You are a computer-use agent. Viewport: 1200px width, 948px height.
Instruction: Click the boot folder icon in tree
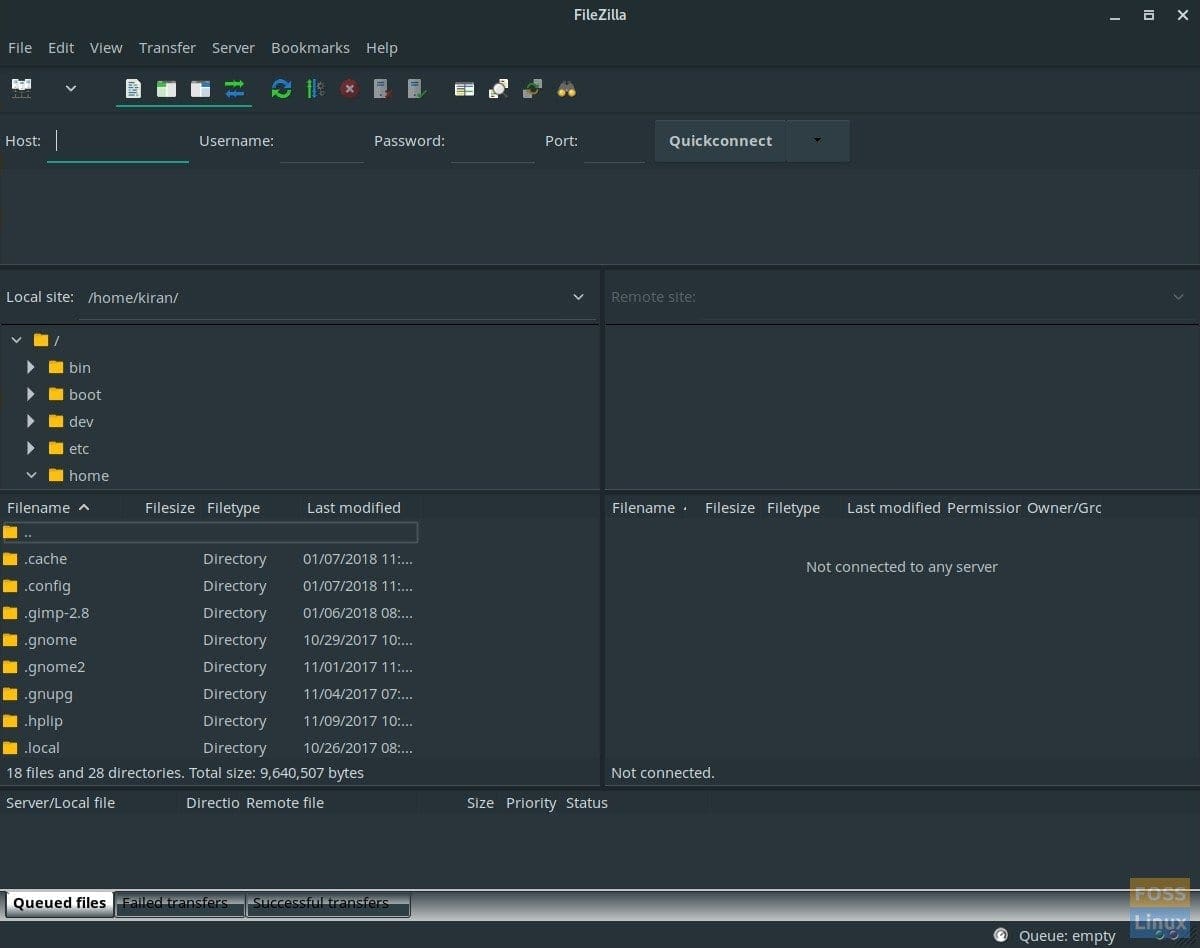tap(56, 394)
